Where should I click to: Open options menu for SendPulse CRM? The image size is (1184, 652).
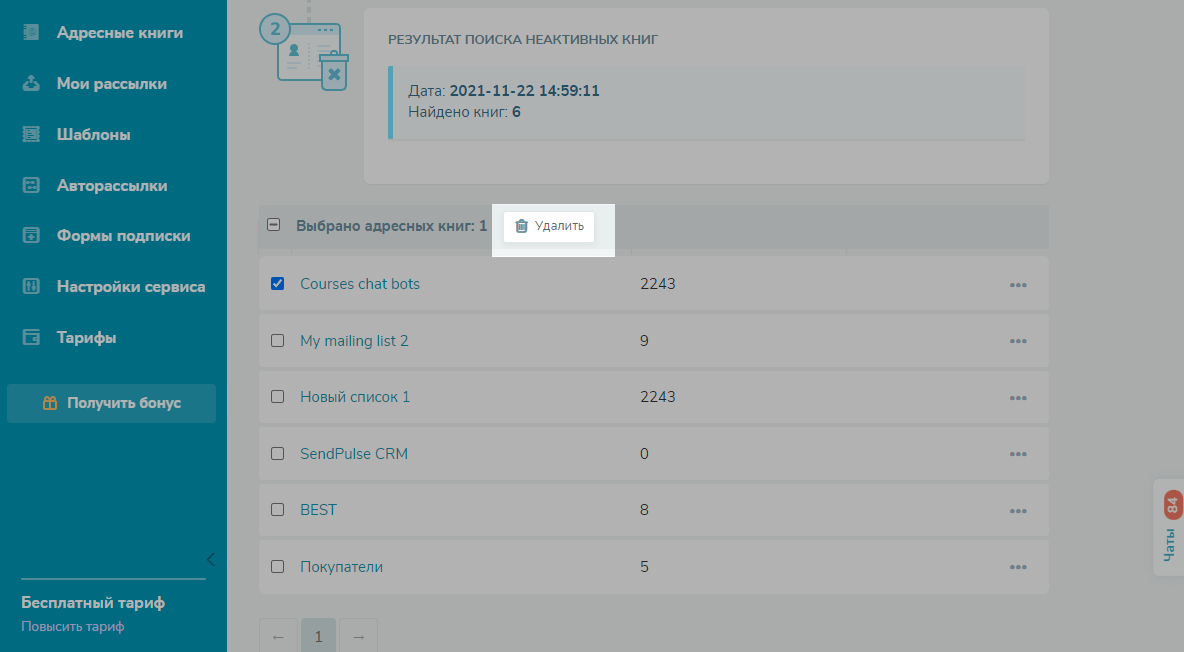[x=1018, y=454]
